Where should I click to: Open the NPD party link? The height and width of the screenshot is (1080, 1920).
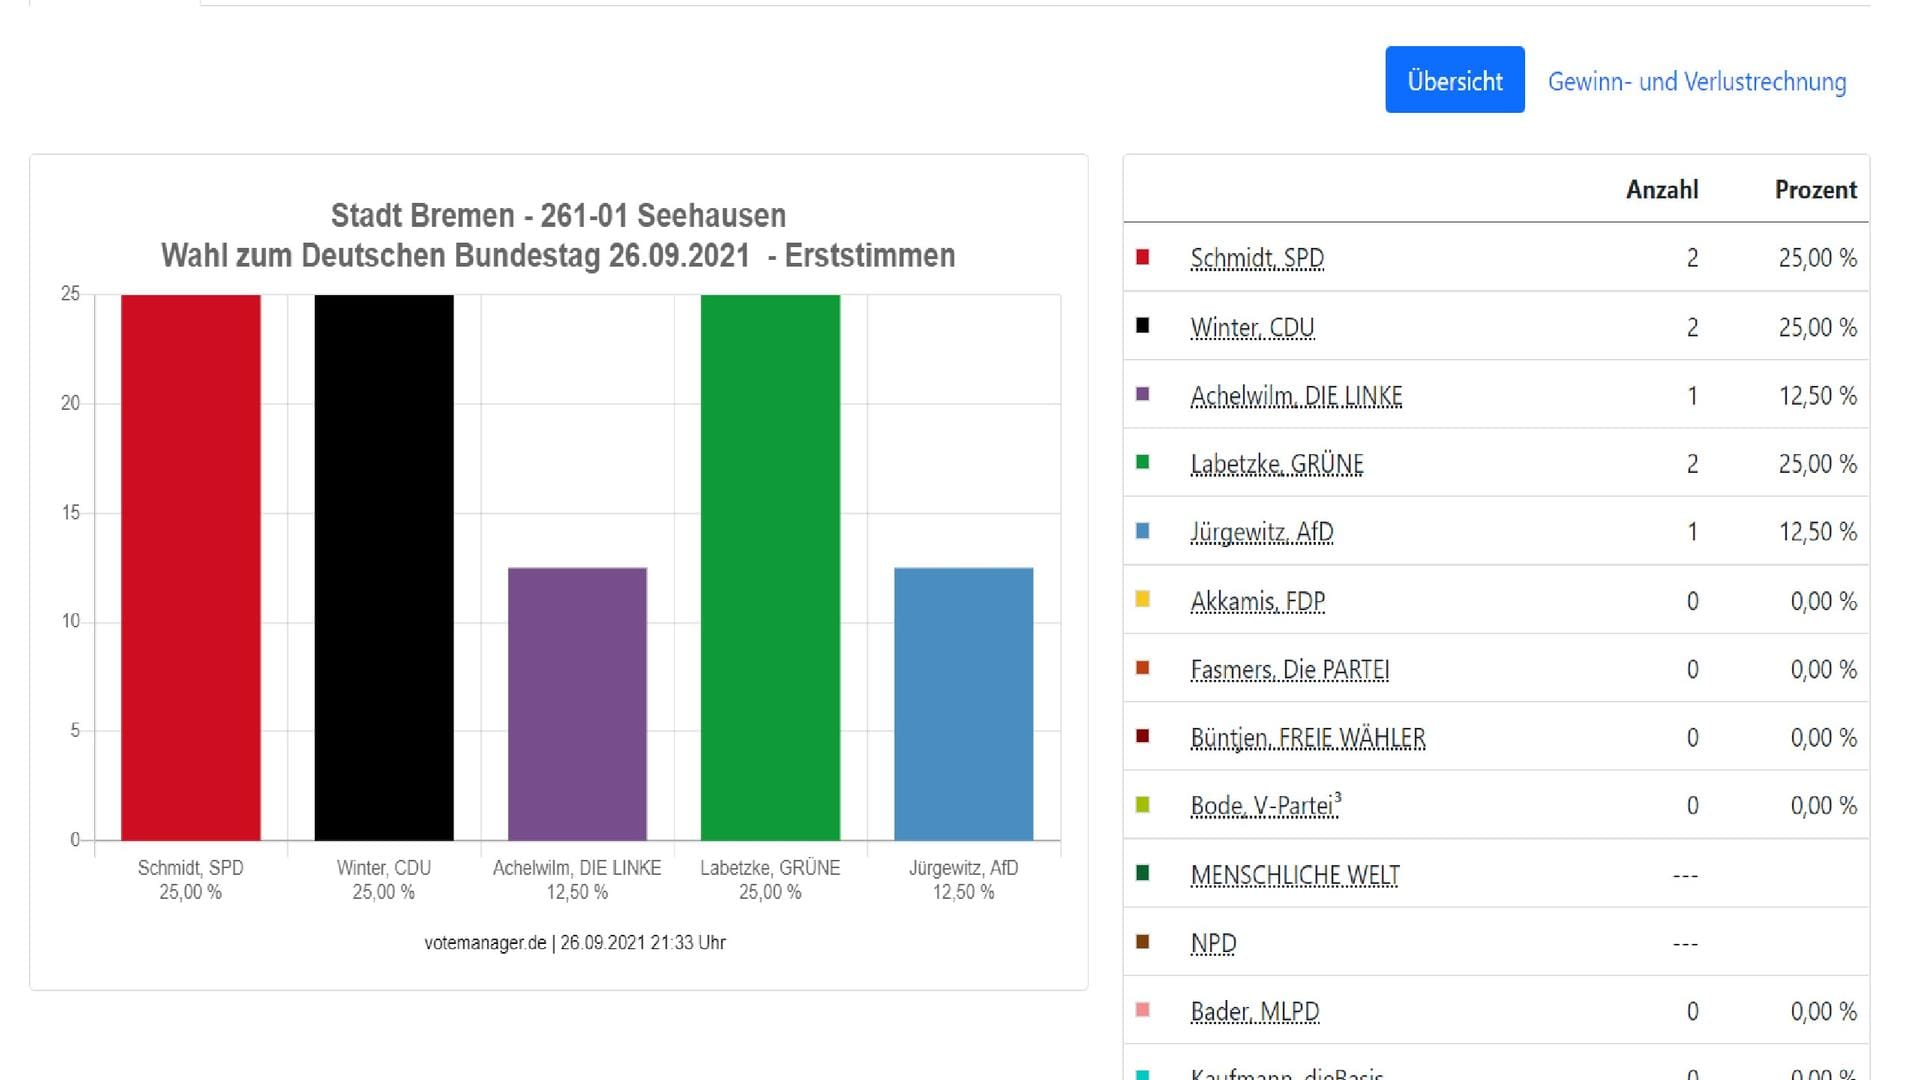tap(1213, 943)
